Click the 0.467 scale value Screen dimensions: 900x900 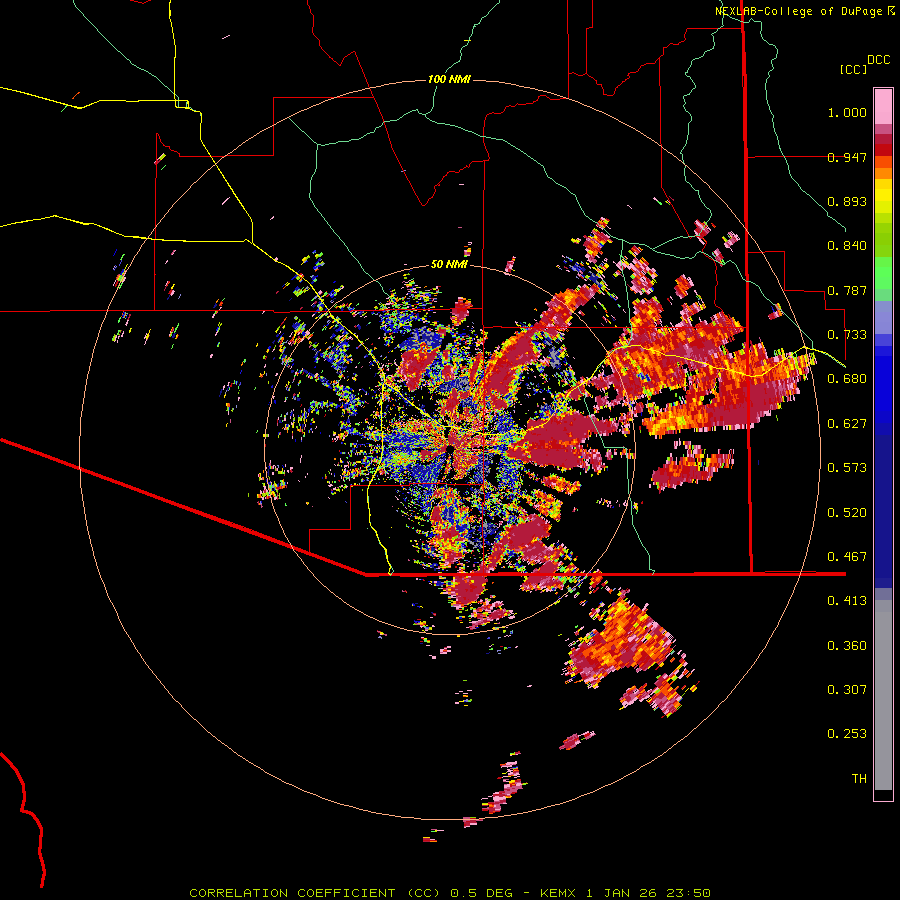pos(847,557)
